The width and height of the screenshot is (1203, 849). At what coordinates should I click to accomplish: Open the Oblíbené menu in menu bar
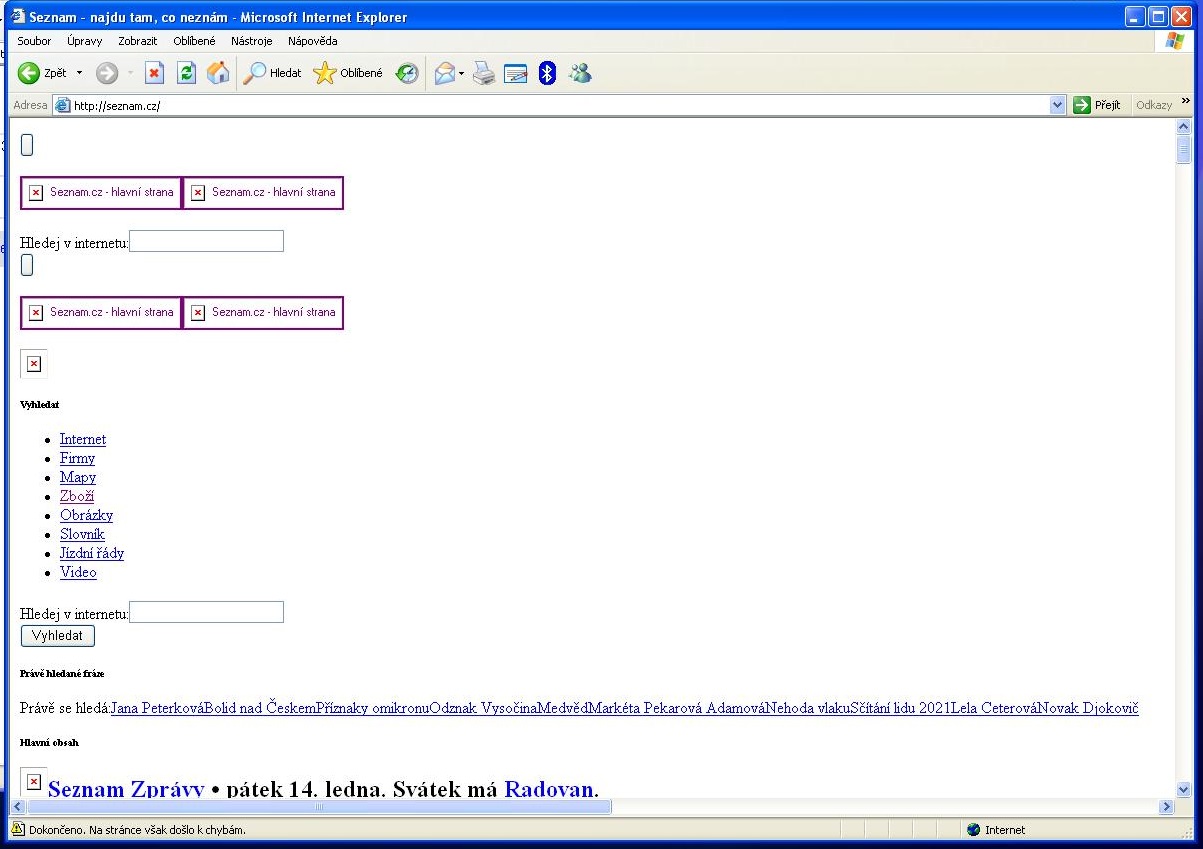click(194, 41)
